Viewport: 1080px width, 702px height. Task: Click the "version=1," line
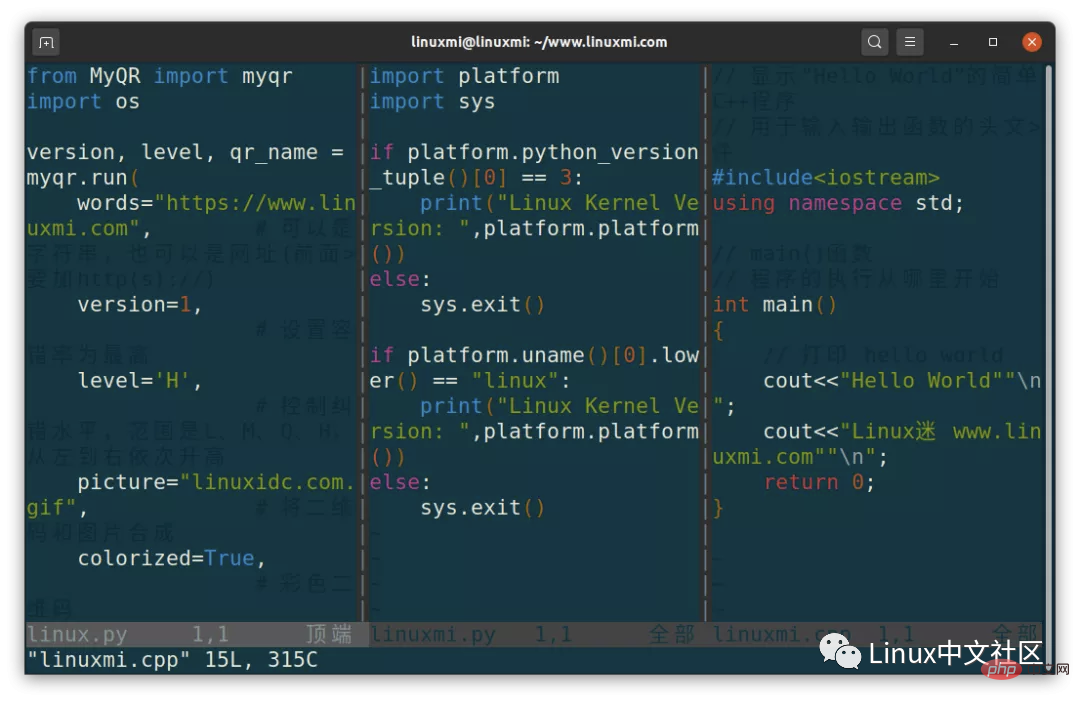139,304
